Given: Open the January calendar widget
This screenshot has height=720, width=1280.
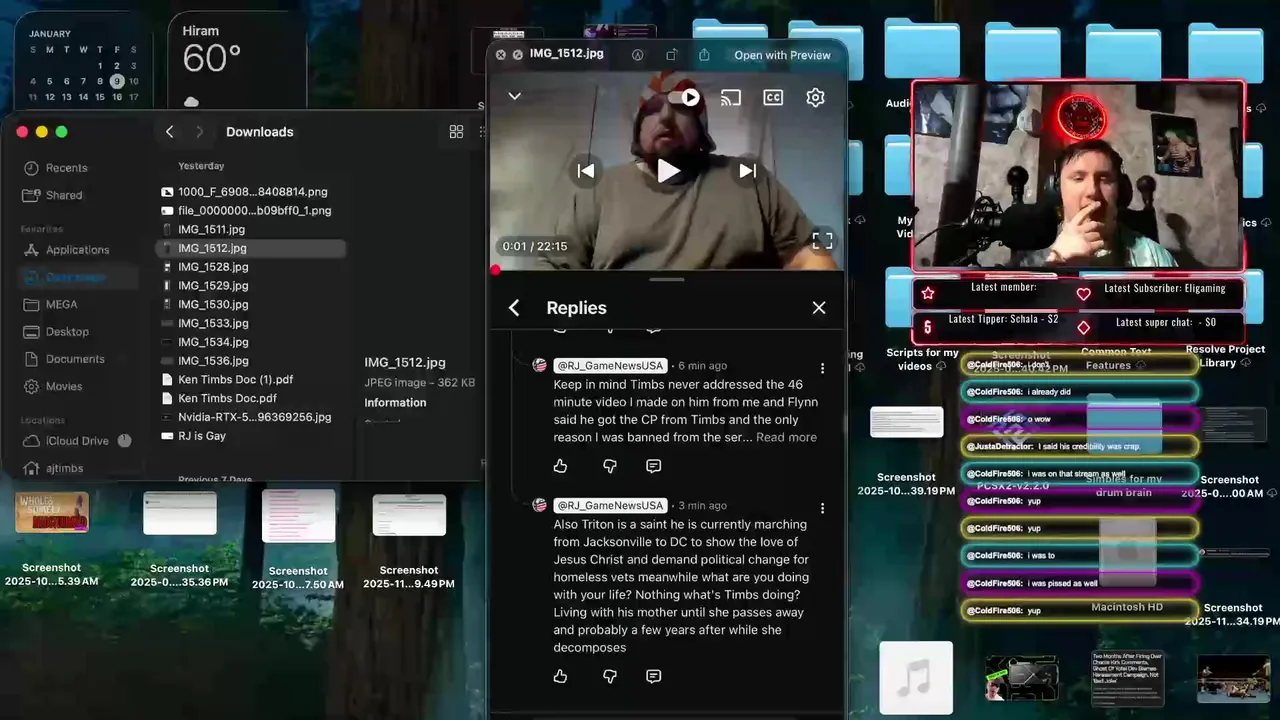Looking at the screenshot, I should pos(84,60).
